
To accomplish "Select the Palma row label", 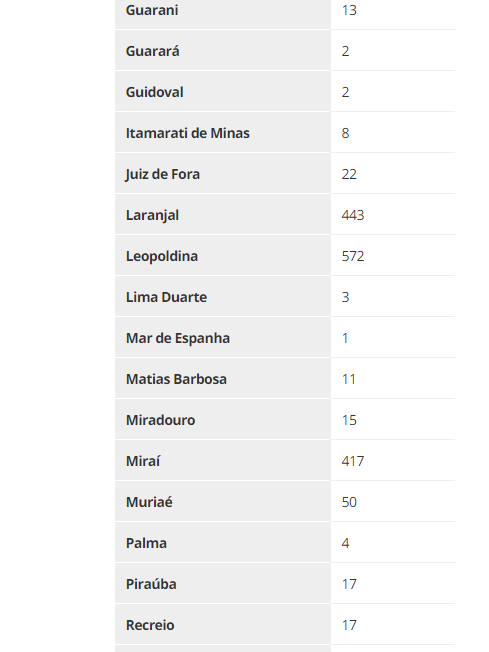I will [x=146, y=543].
